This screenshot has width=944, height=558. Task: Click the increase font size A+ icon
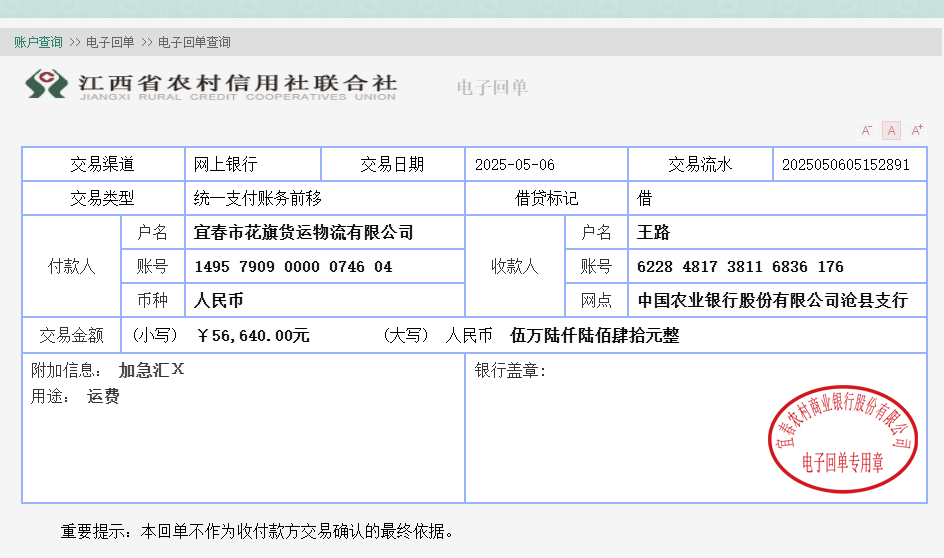pos(917,130)
